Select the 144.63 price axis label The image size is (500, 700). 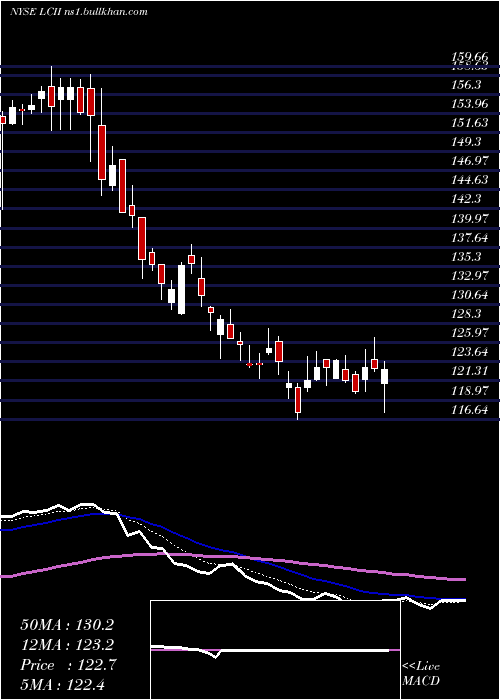coord(470,179)
